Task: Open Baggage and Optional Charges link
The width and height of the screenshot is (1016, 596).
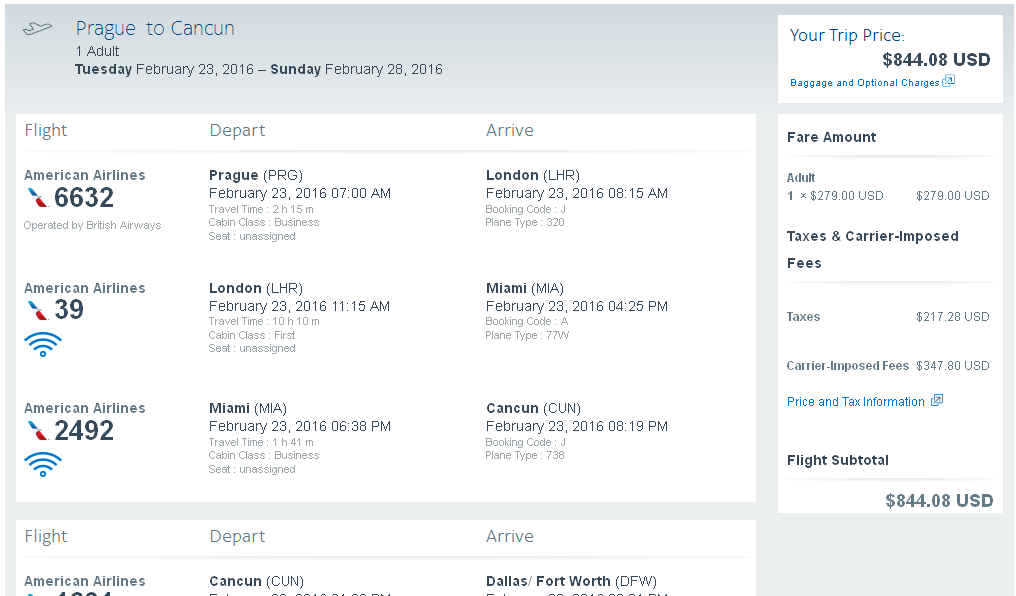Action: click(864, 83)
